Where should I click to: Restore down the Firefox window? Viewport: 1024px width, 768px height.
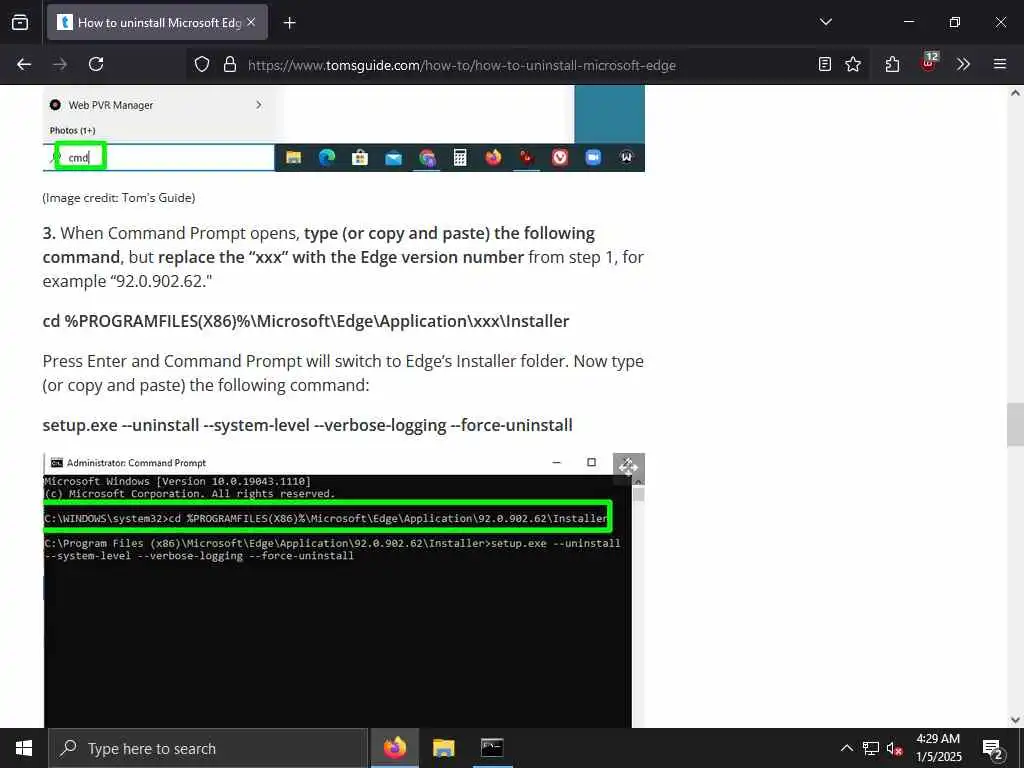click(x=955, y=22)
